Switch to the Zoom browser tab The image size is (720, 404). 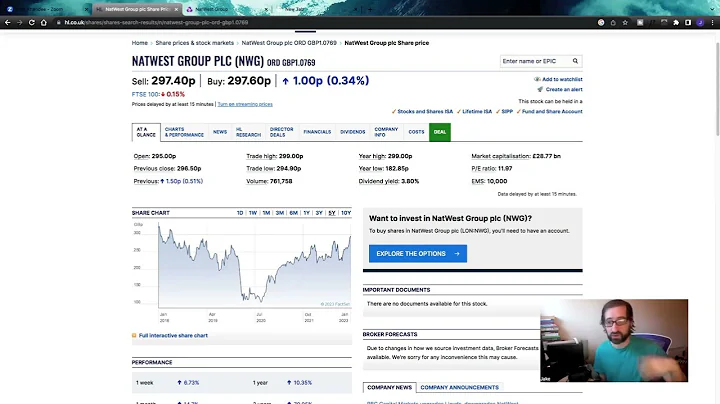pos(45,9)
